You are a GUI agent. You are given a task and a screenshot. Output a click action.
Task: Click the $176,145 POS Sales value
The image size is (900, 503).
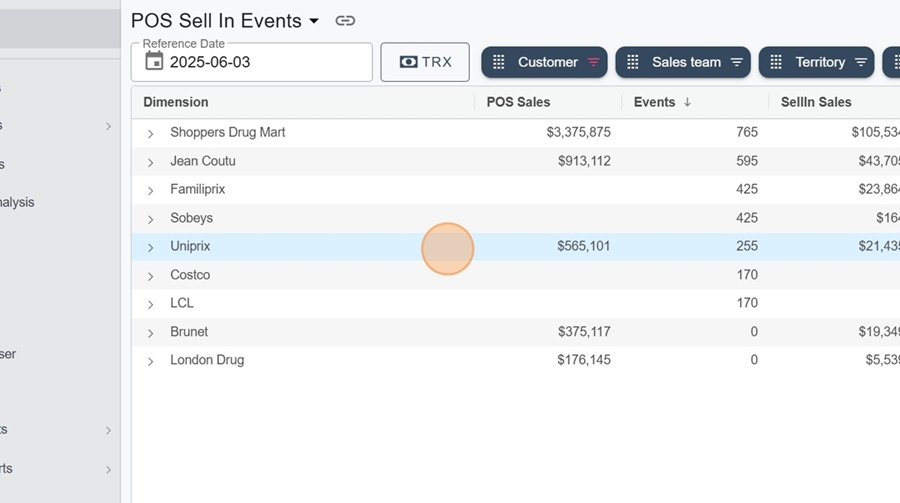[x=584, y=359]
